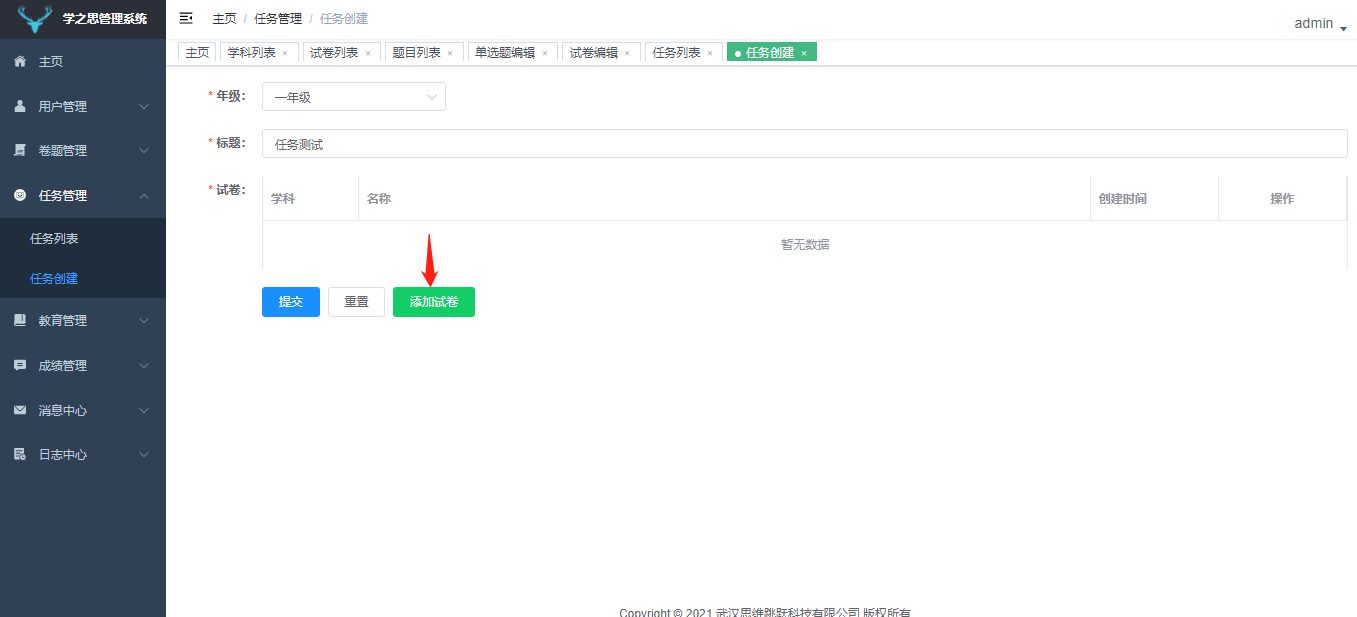Select the 用户管理 user management icon
This screenshot has width=1357, height=617.
tap(22, 105)
